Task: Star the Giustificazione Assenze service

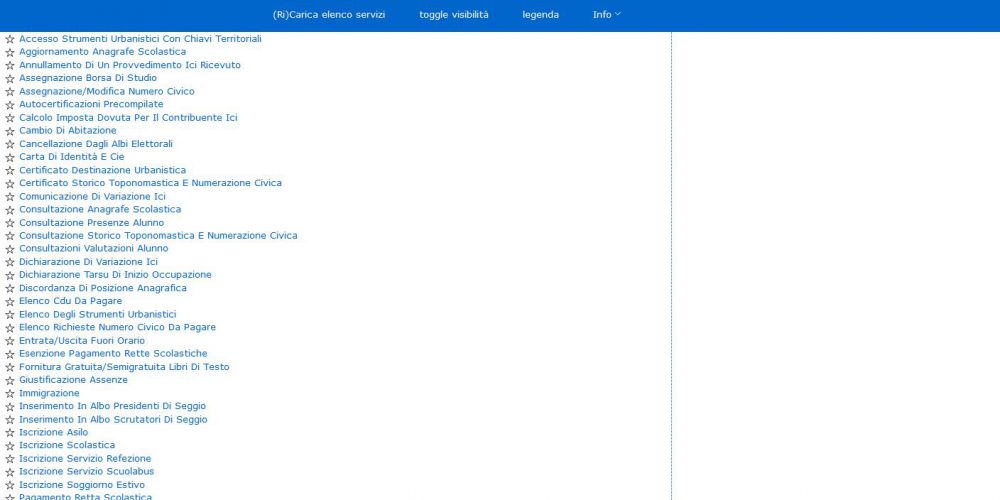Action: point(10,381)
